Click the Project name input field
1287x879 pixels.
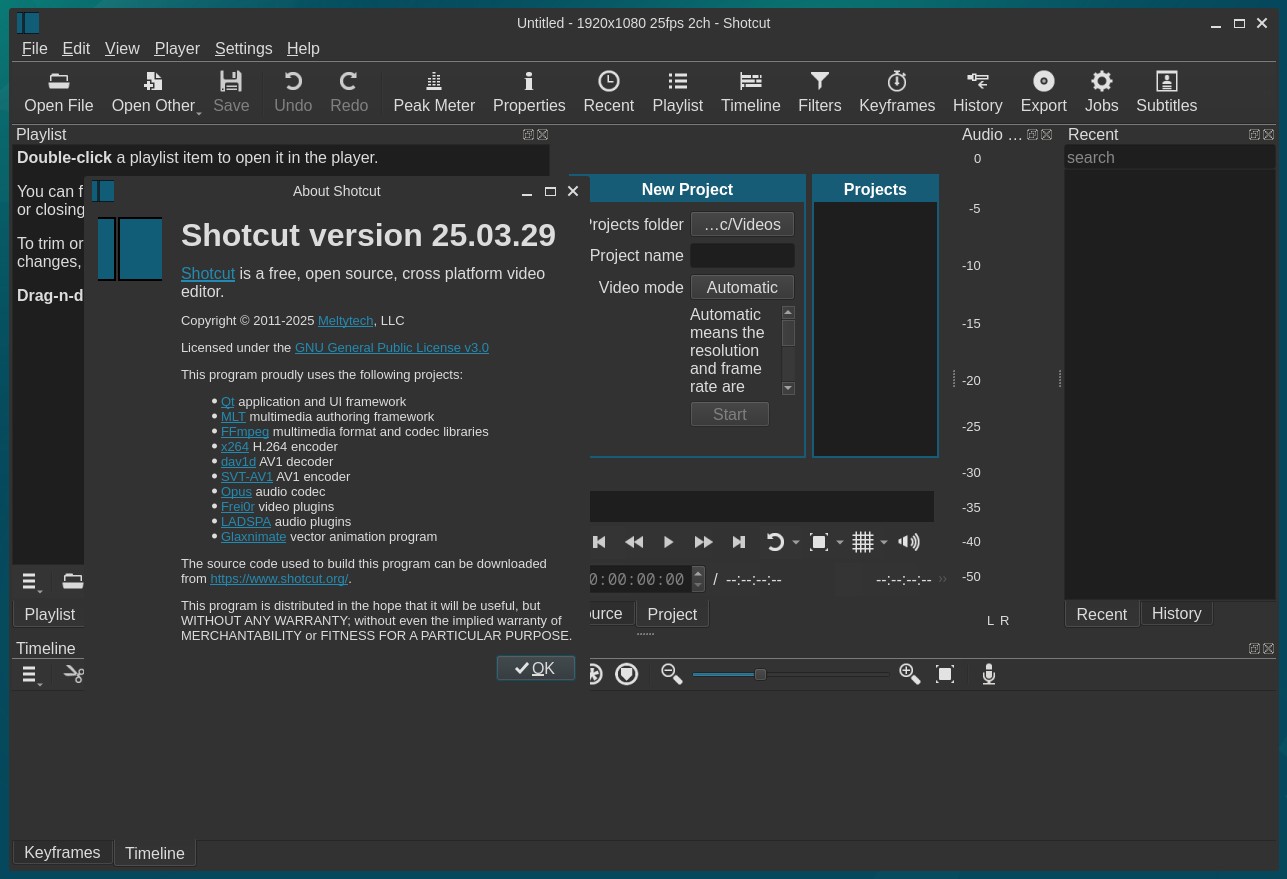pyautogui.click(x=742, y=255)
